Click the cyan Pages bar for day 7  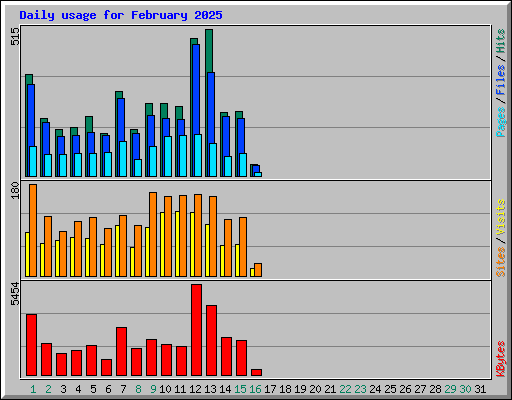[x=123, y=159]
